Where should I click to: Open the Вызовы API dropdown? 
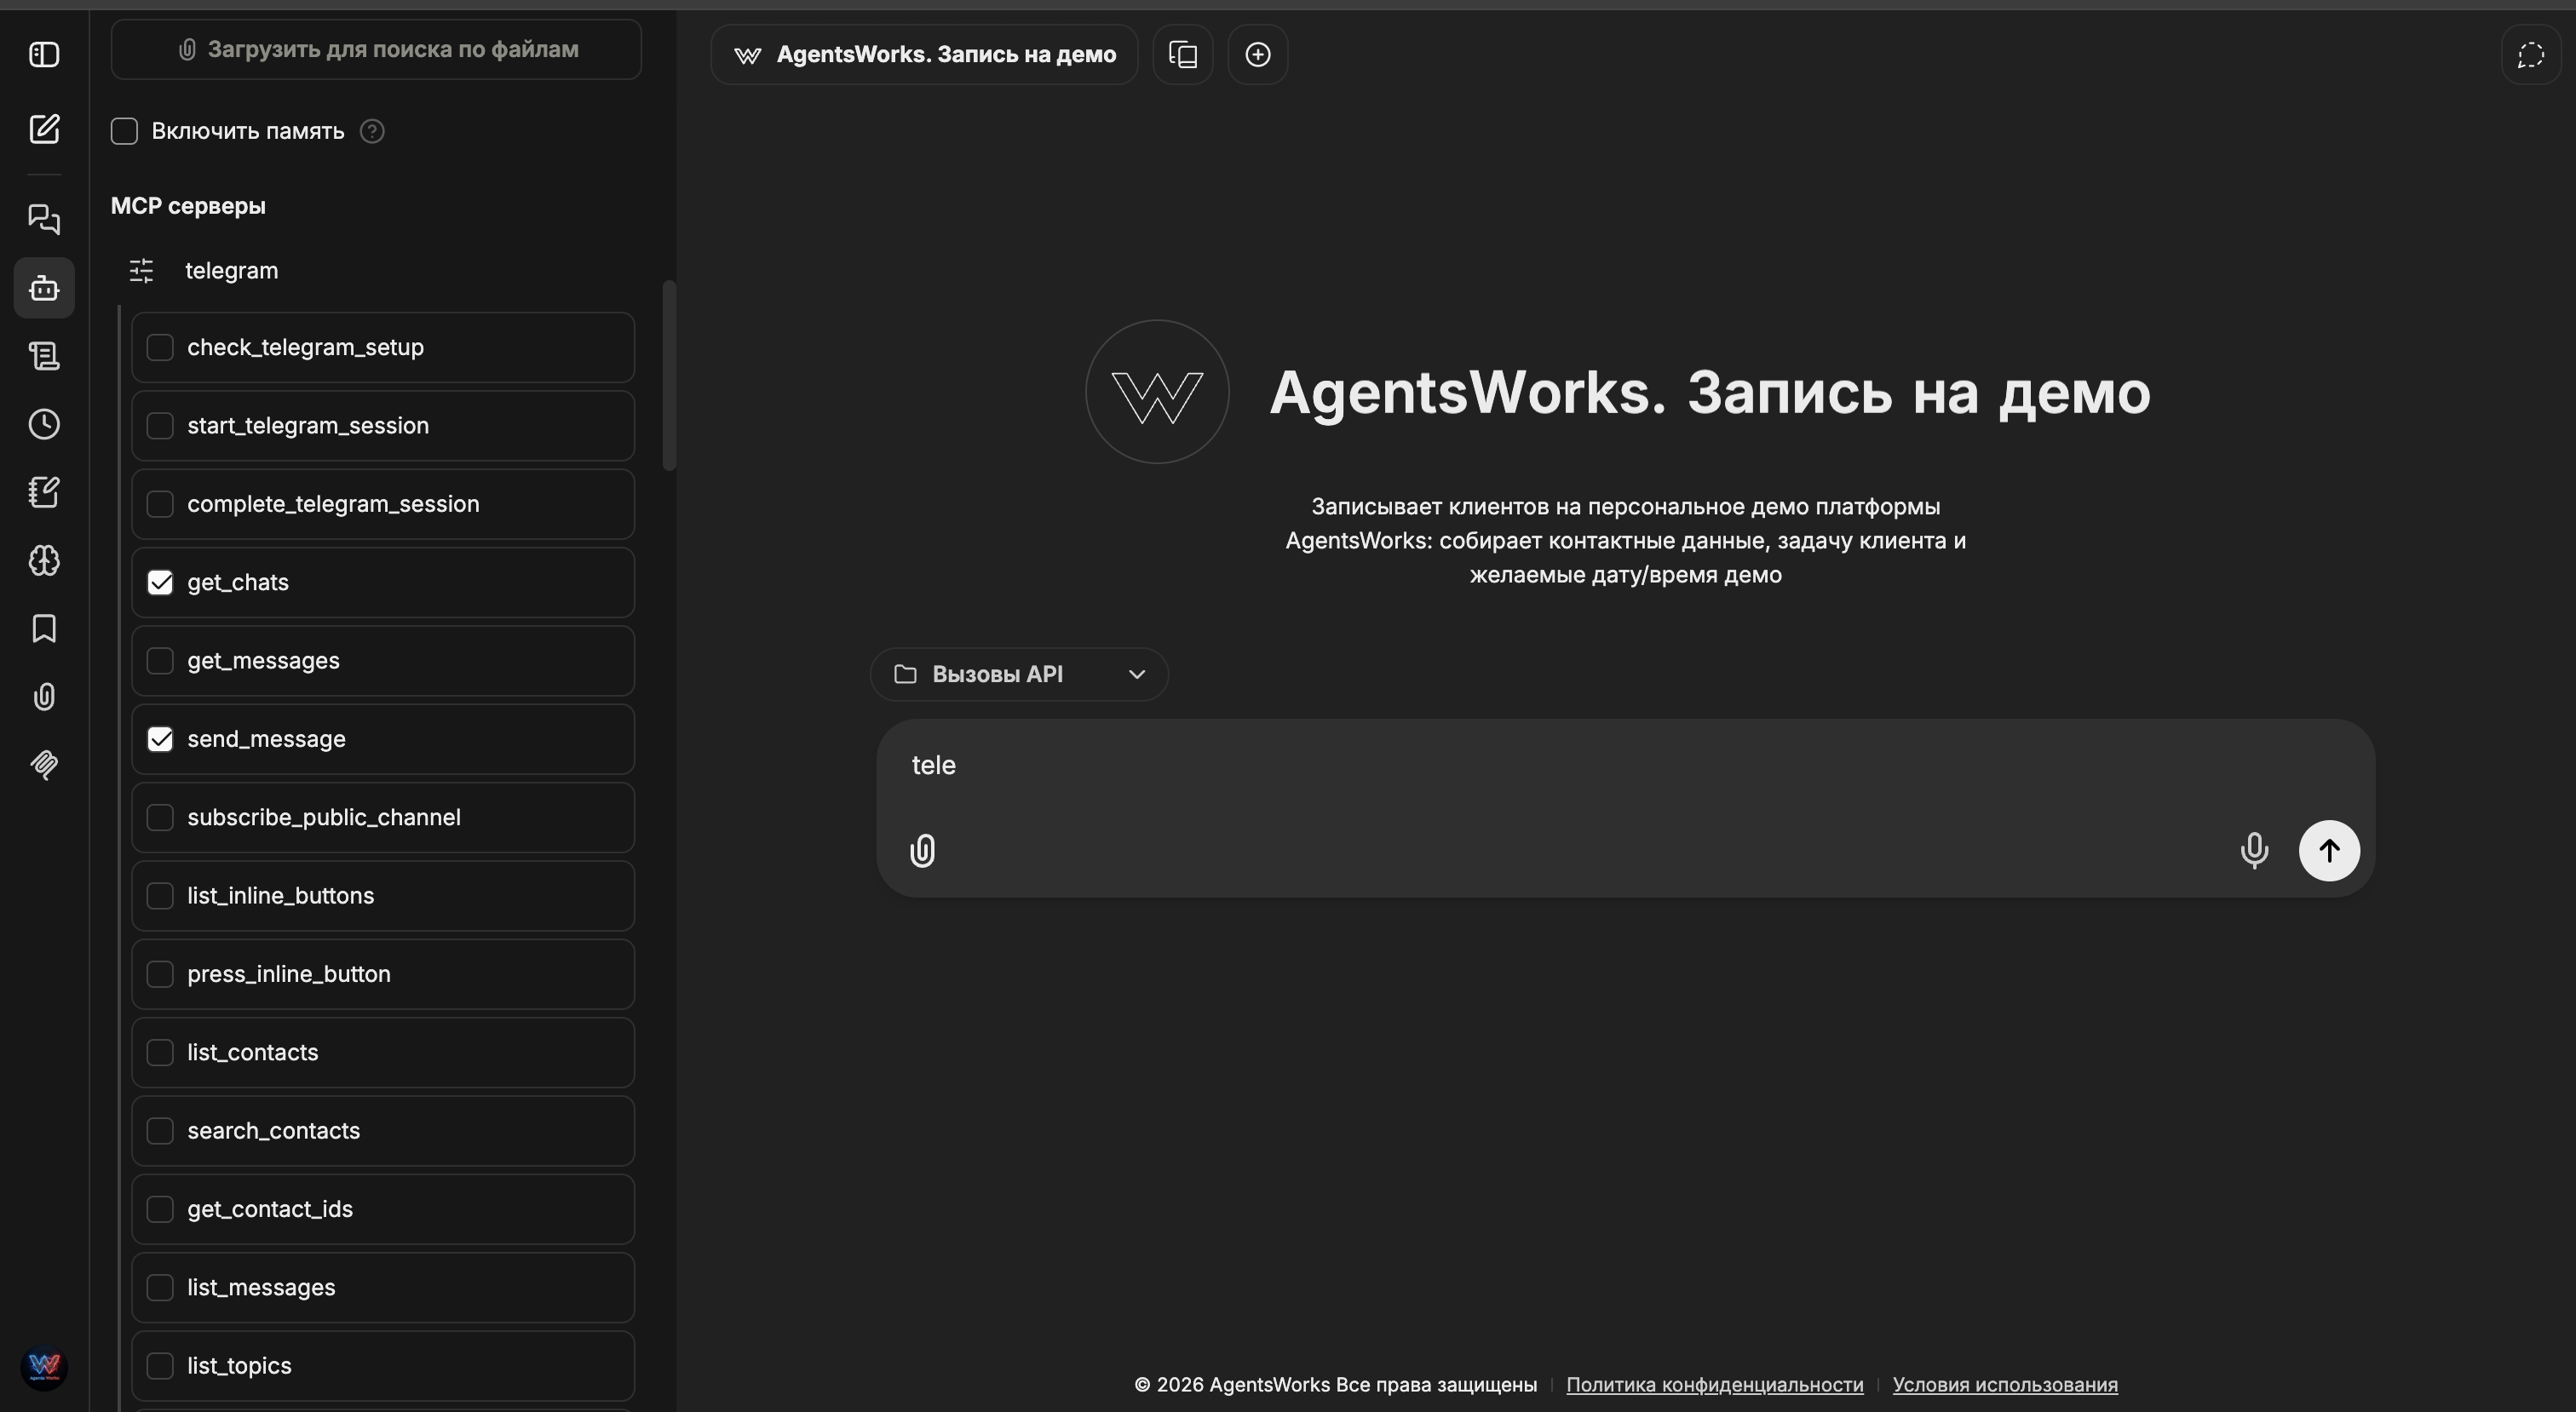pyautogui.click(x=1019, y=674)
